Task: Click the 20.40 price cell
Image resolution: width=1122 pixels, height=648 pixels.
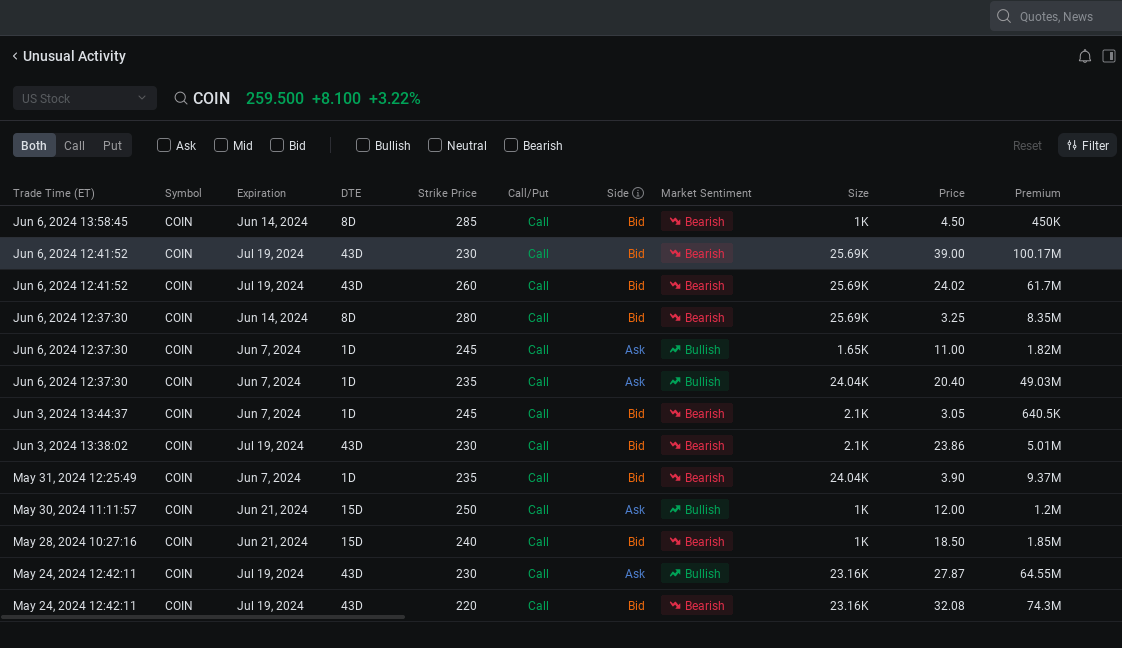Action: point(949,382)
